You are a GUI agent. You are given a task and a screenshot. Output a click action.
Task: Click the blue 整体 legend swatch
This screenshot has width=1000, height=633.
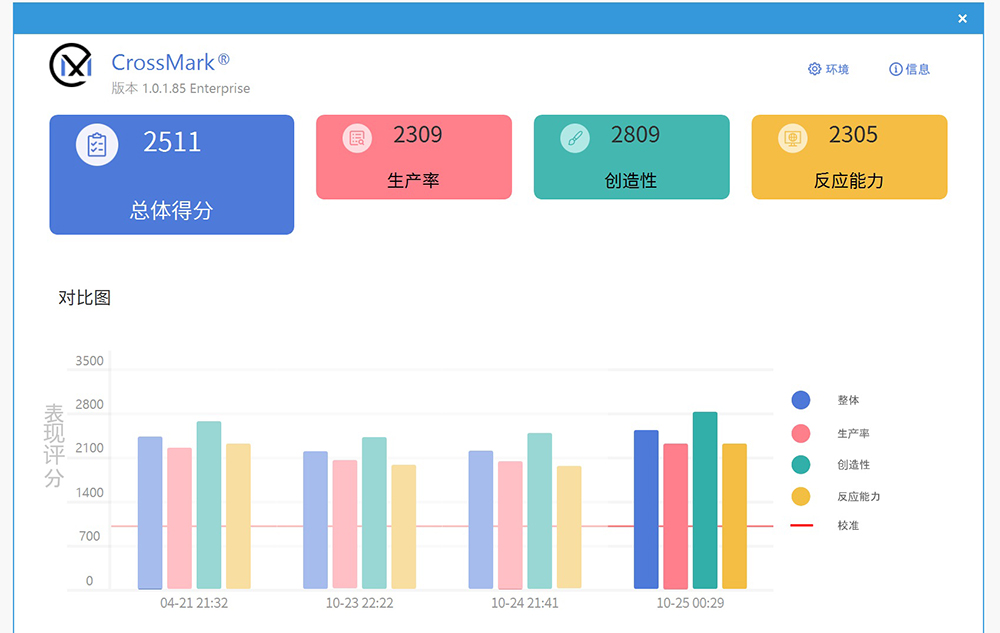click(801, 400)
